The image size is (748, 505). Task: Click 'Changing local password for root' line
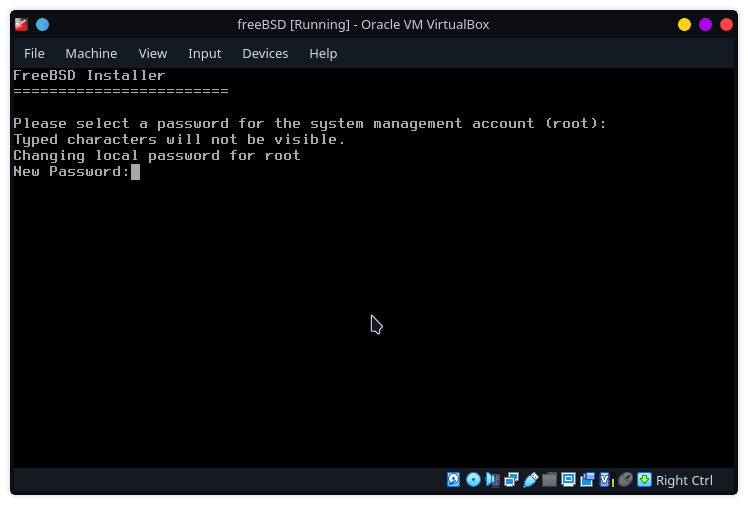click(157, 155)
